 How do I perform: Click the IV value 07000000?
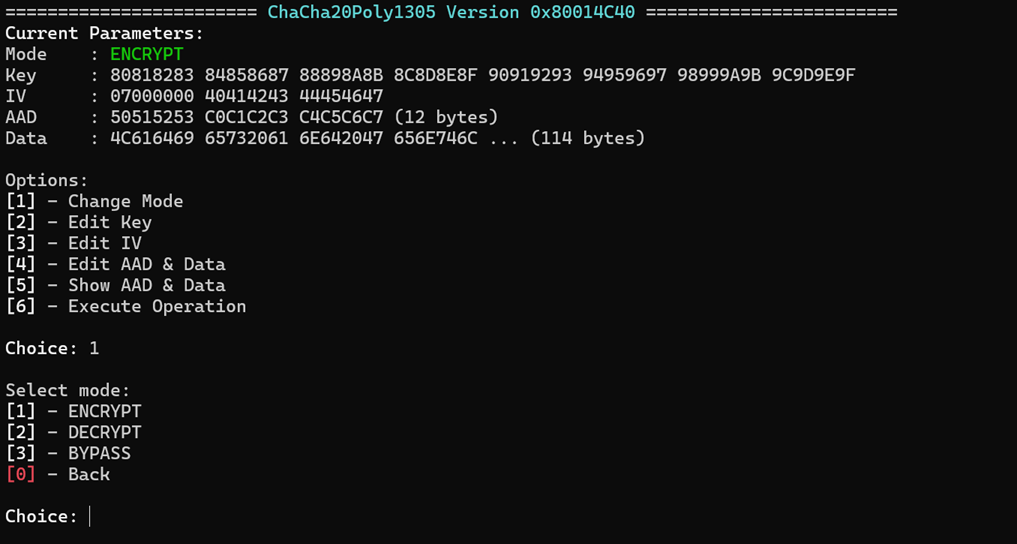tap(152, 96)
